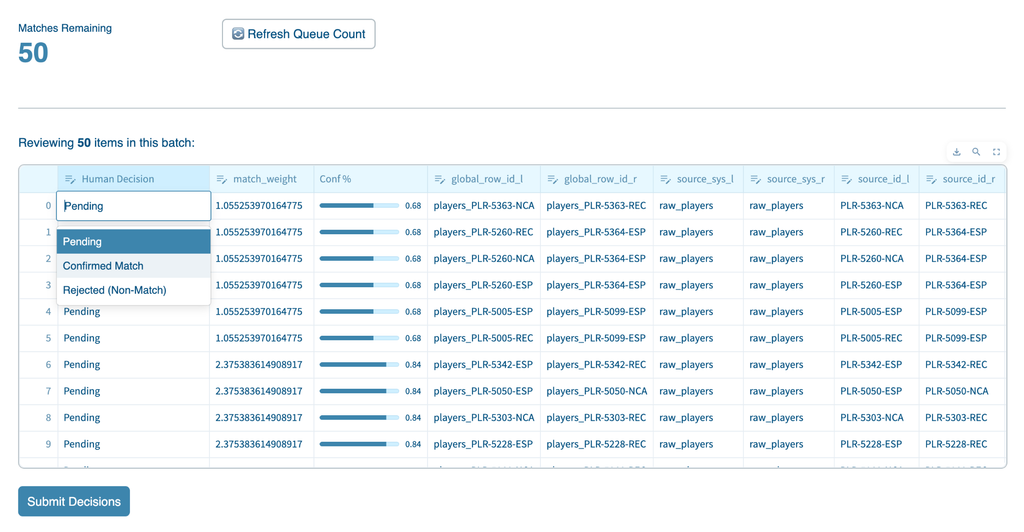
Task: Click the source_id_l column header
Action: (x=877, y=179)
